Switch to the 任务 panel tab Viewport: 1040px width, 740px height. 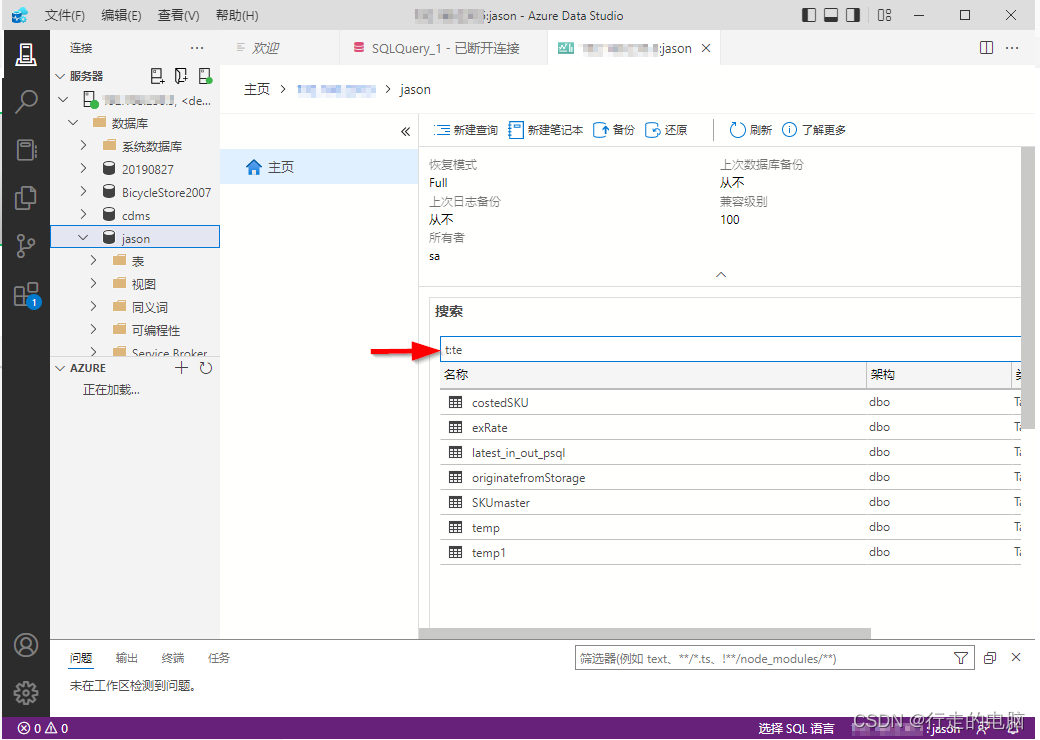click(218, 658)
